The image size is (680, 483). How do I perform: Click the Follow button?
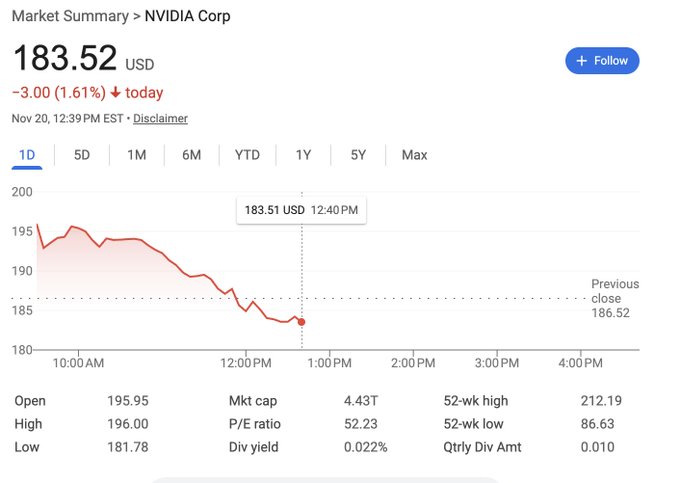602,61
